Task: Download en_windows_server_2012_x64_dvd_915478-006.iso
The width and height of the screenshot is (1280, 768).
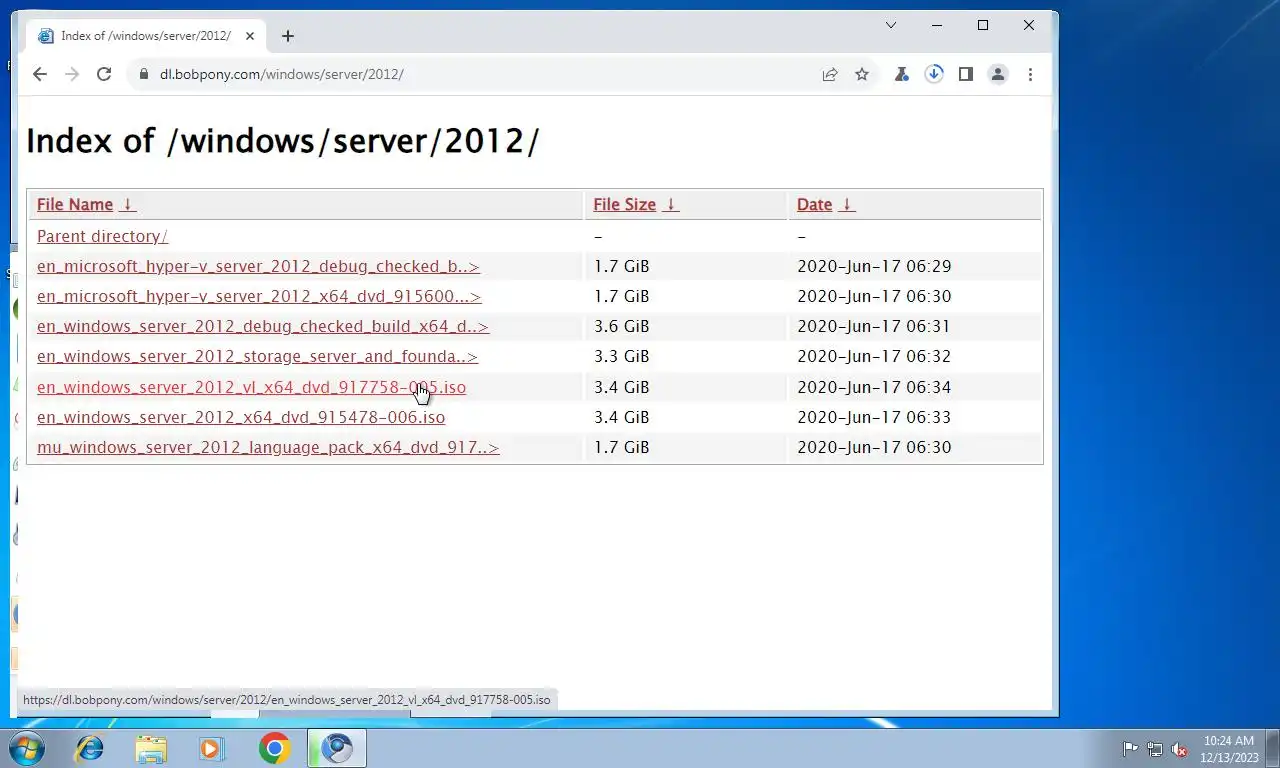Action: (x=241, y=417)
